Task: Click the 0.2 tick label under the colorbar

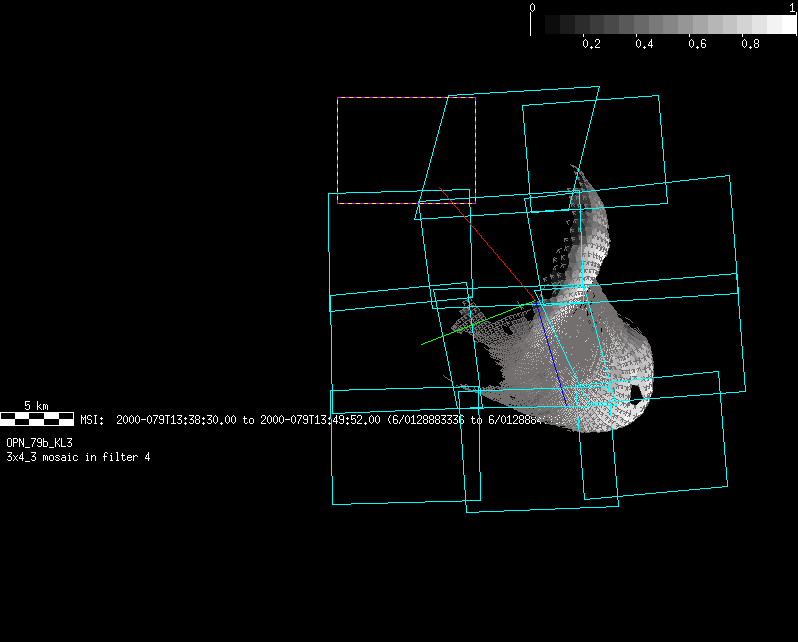Action: (591, 45)
